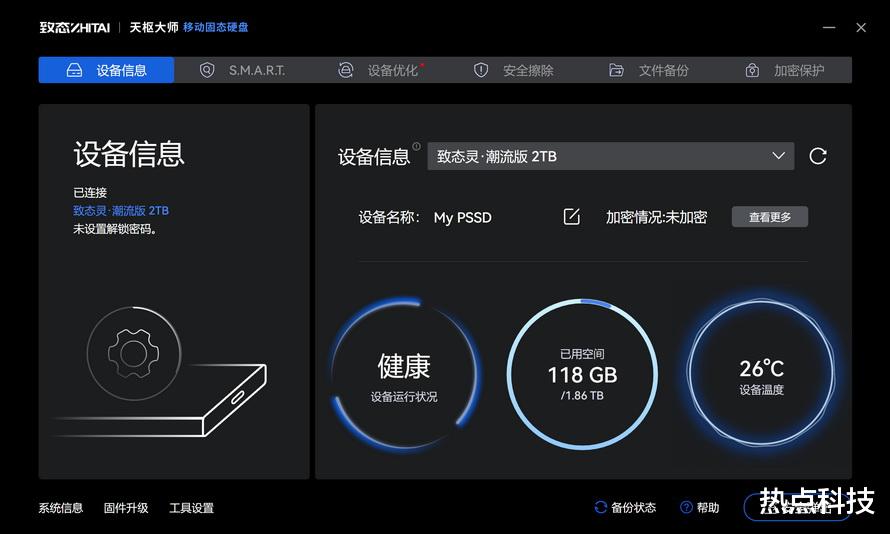
Task: Switch to the 加密保护 tab
Action: tap(784, 70)
